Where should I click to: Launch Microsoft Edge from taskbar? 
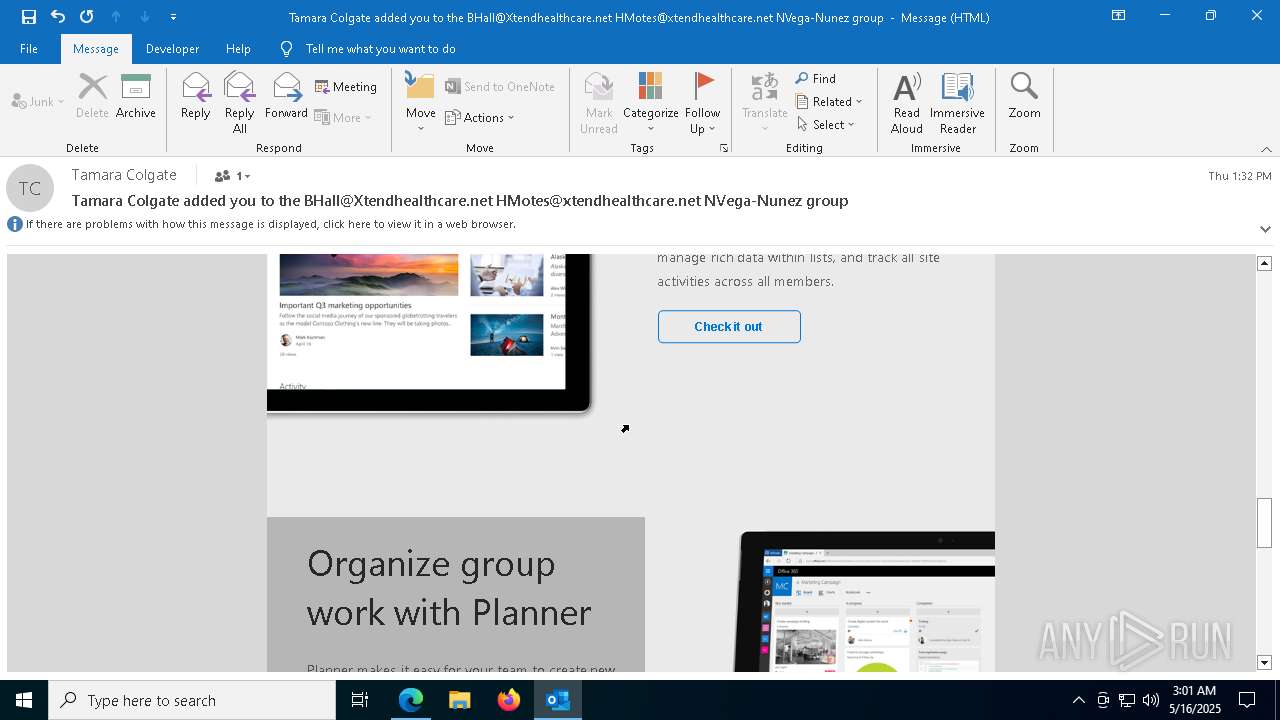(411, 700)
